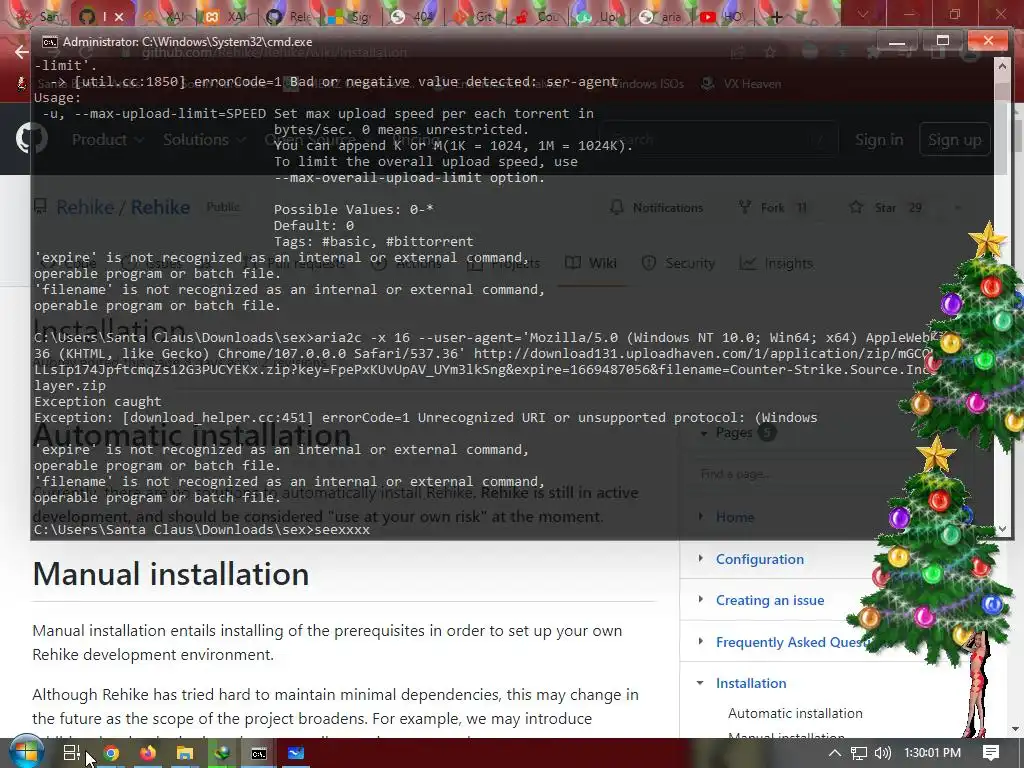Viewport: 1024px width, 768px height.
Task: Open a new Chrome tab with the plus button
Action: tap(776, 16)
